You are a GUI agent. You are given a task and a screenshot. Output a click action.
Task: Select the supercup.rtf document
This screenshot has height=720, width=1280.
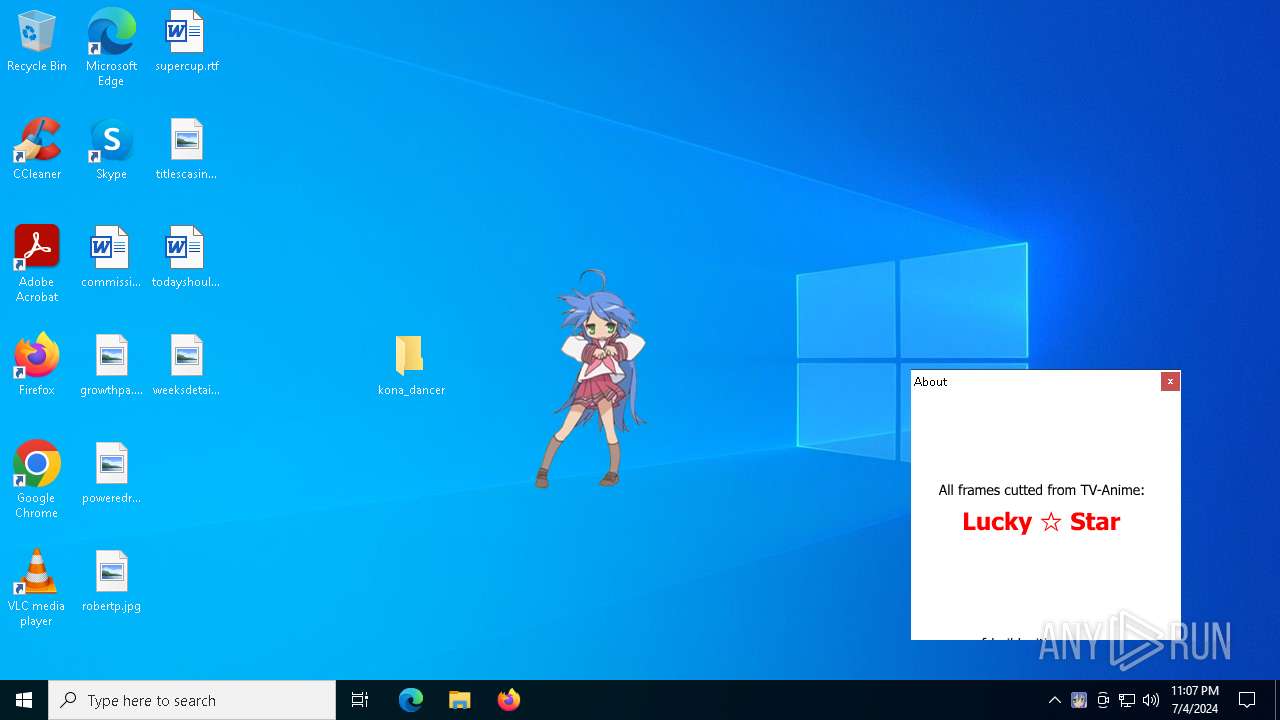tap(186, 42)
